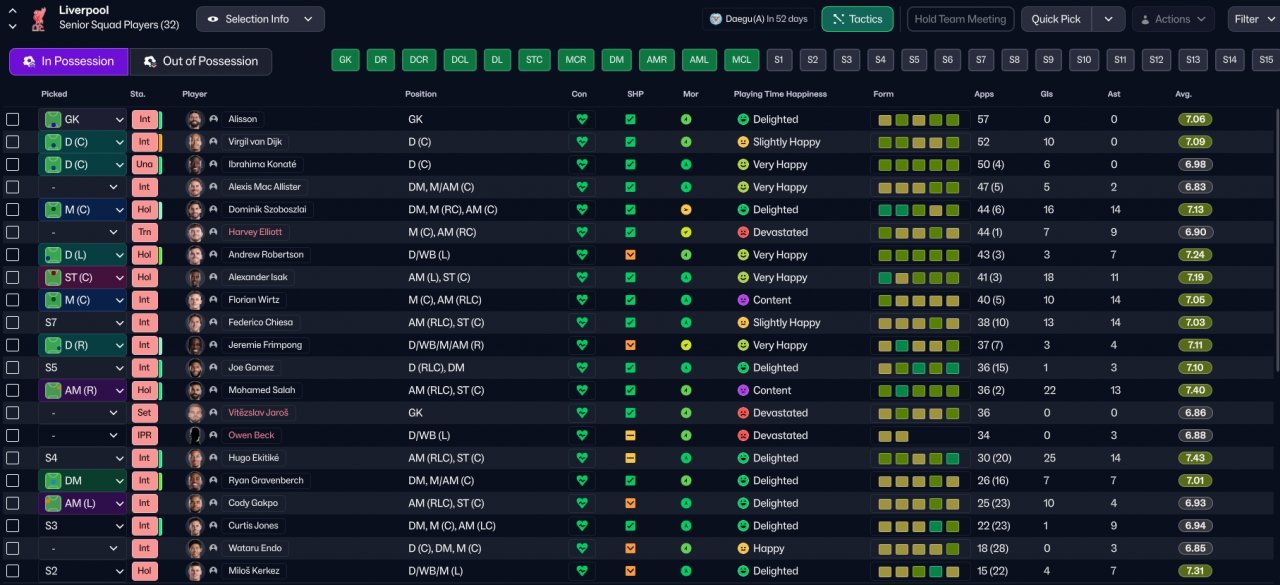The image size is (1280, 585).
Task: Open the Selection Info dropdown
Action: tap(260, 19)
